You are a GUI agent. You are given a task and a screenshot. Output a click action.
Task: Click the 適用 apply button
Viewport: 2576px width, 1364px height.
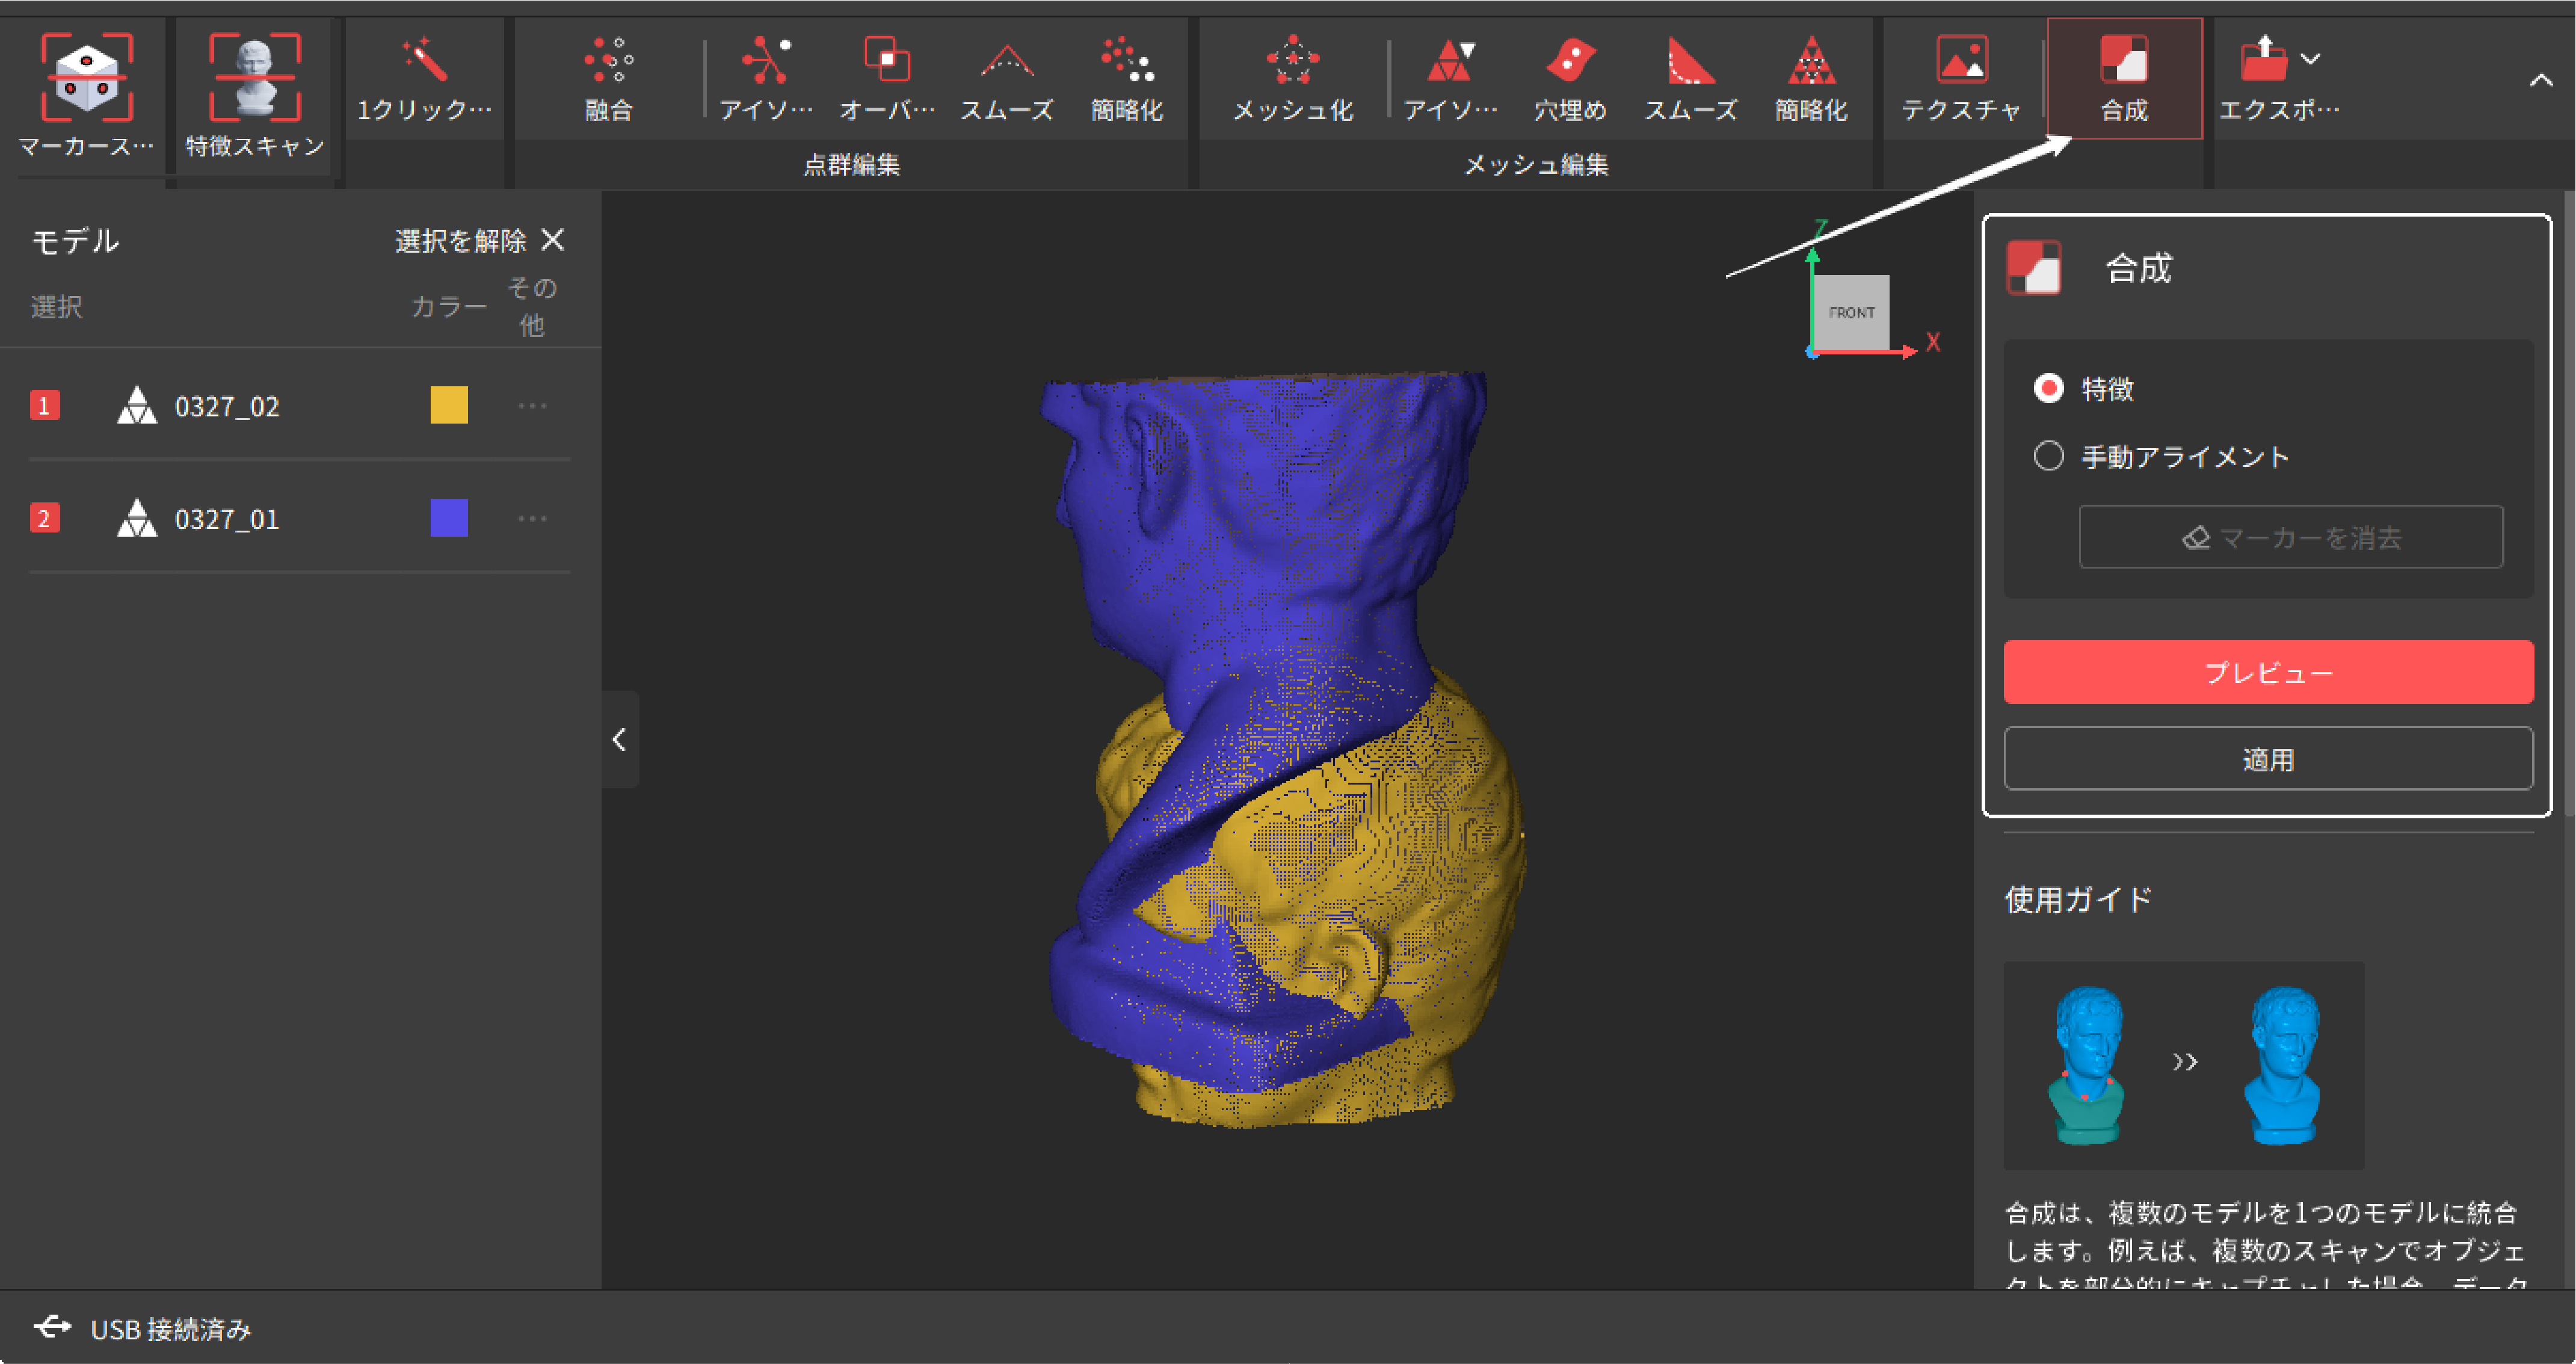[2268, 759]
